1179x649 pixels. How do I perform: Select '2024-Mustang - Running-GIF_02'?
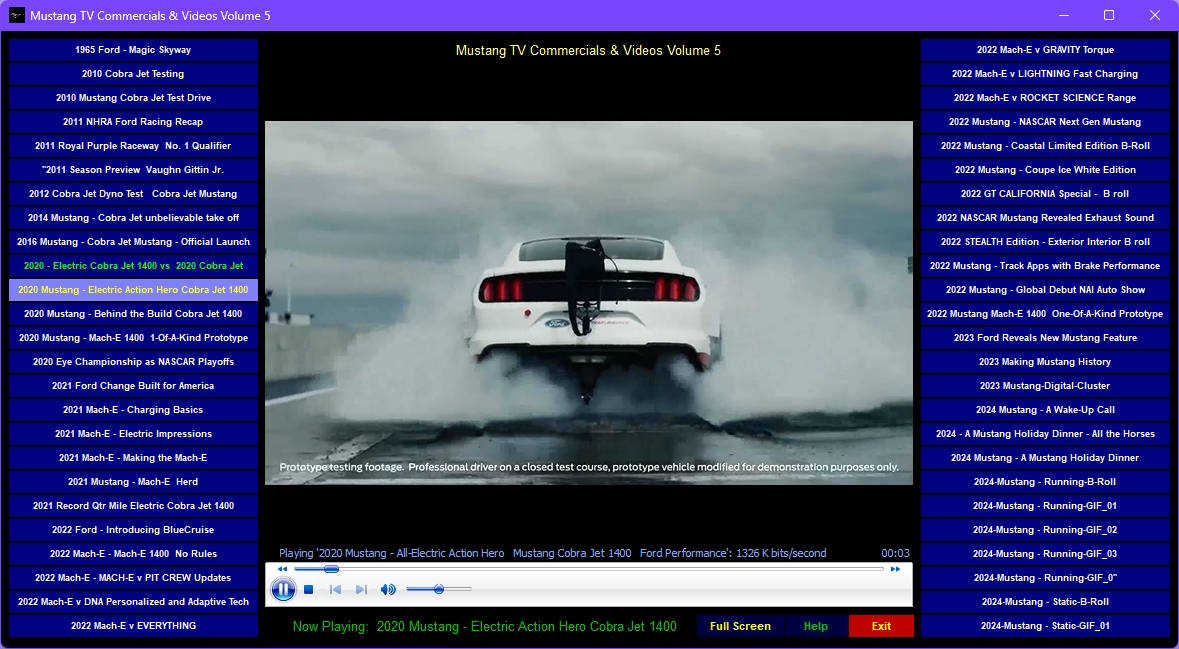(1045, 530)
